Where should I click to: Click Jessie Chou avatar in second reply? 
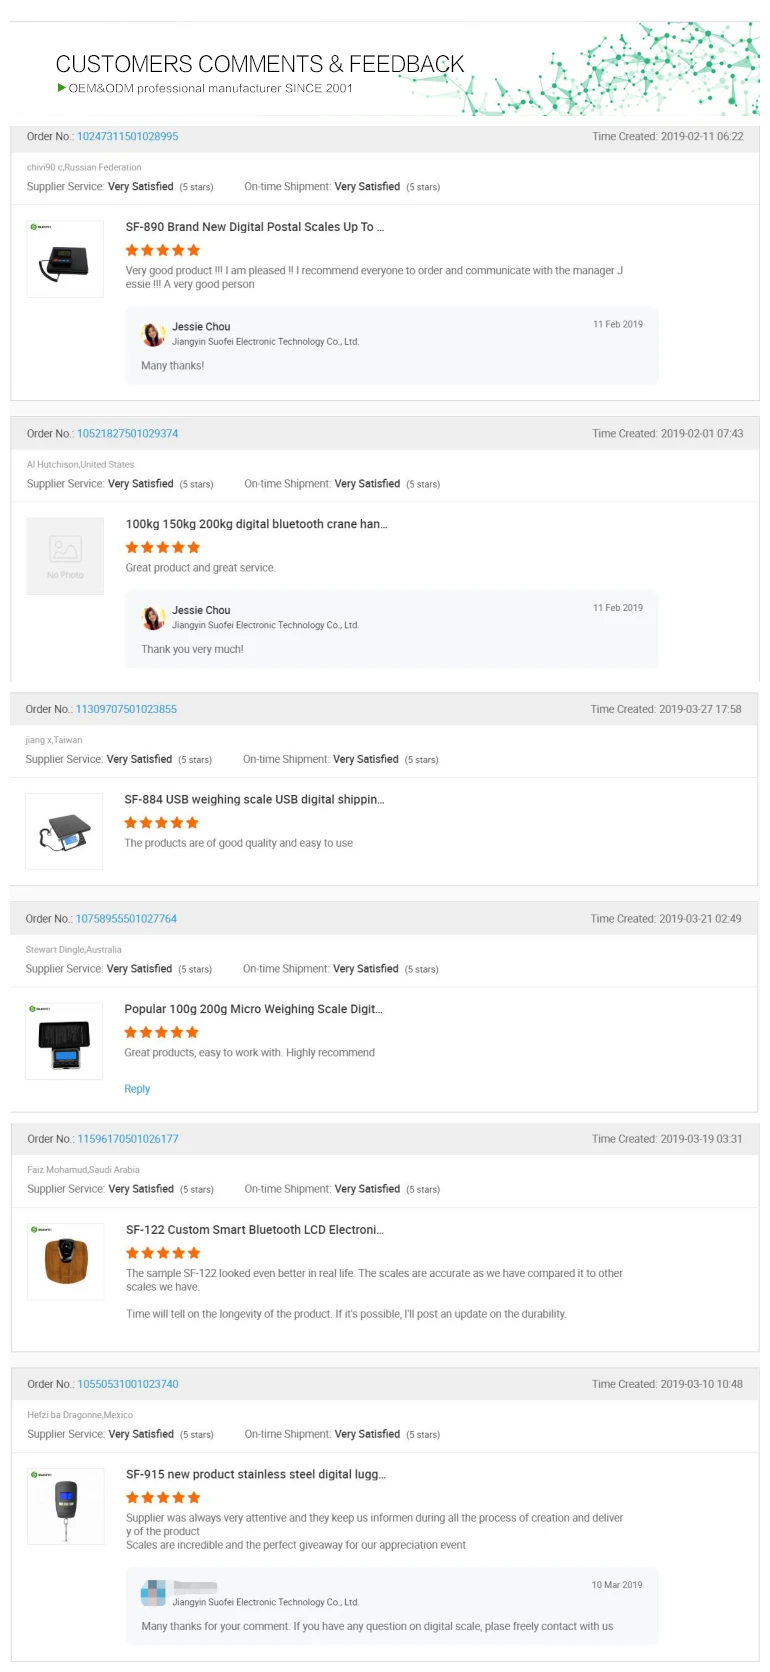(x=154, y=618)
